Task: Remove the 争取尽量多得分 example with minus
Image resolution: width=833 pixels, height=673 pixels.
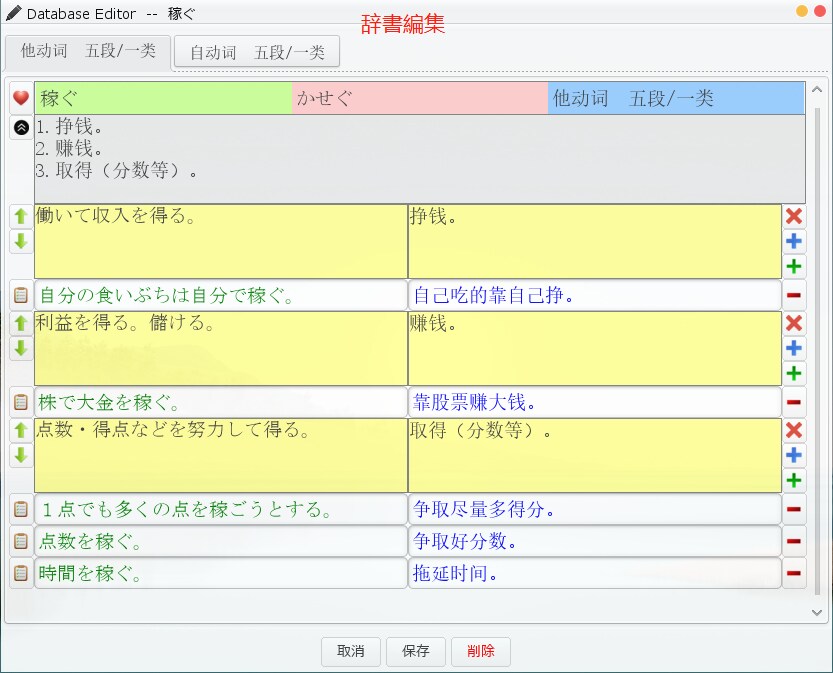Action: 794,509
